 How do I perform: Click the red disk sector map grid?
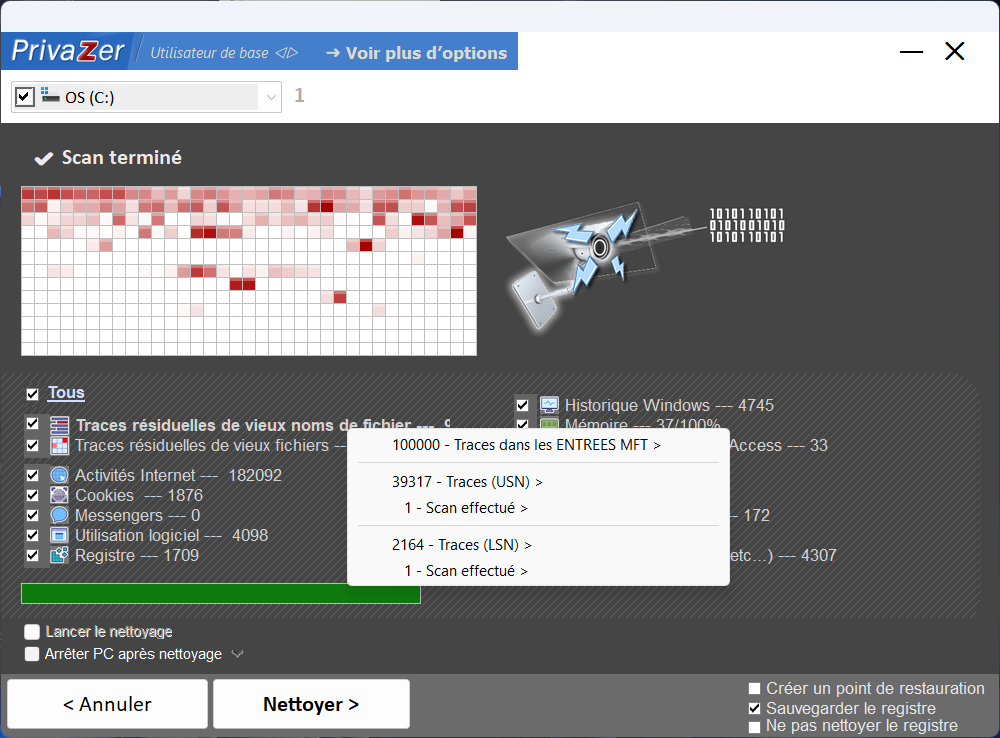coord(249,270)
